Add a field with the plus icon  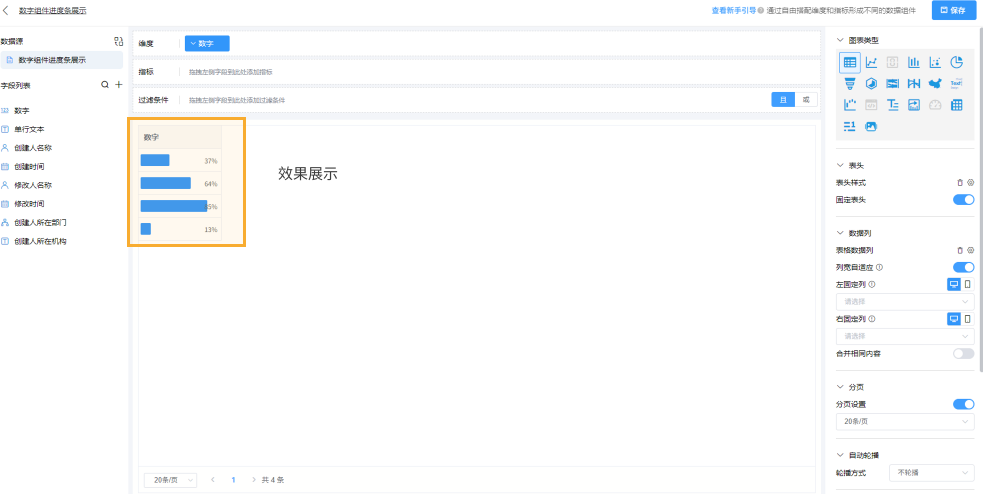pos(118,85)
